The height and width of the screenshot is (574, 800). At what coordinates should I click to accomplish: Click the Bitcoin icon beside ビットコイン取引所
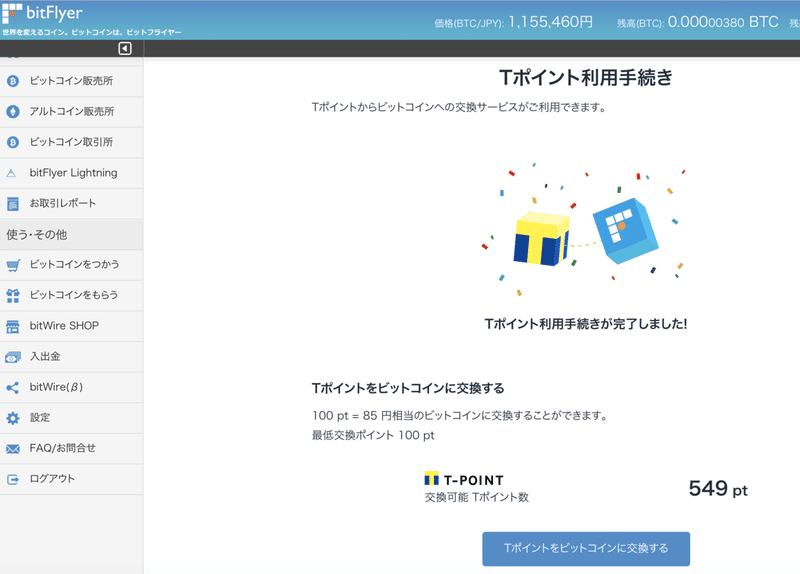pos(13,142)
